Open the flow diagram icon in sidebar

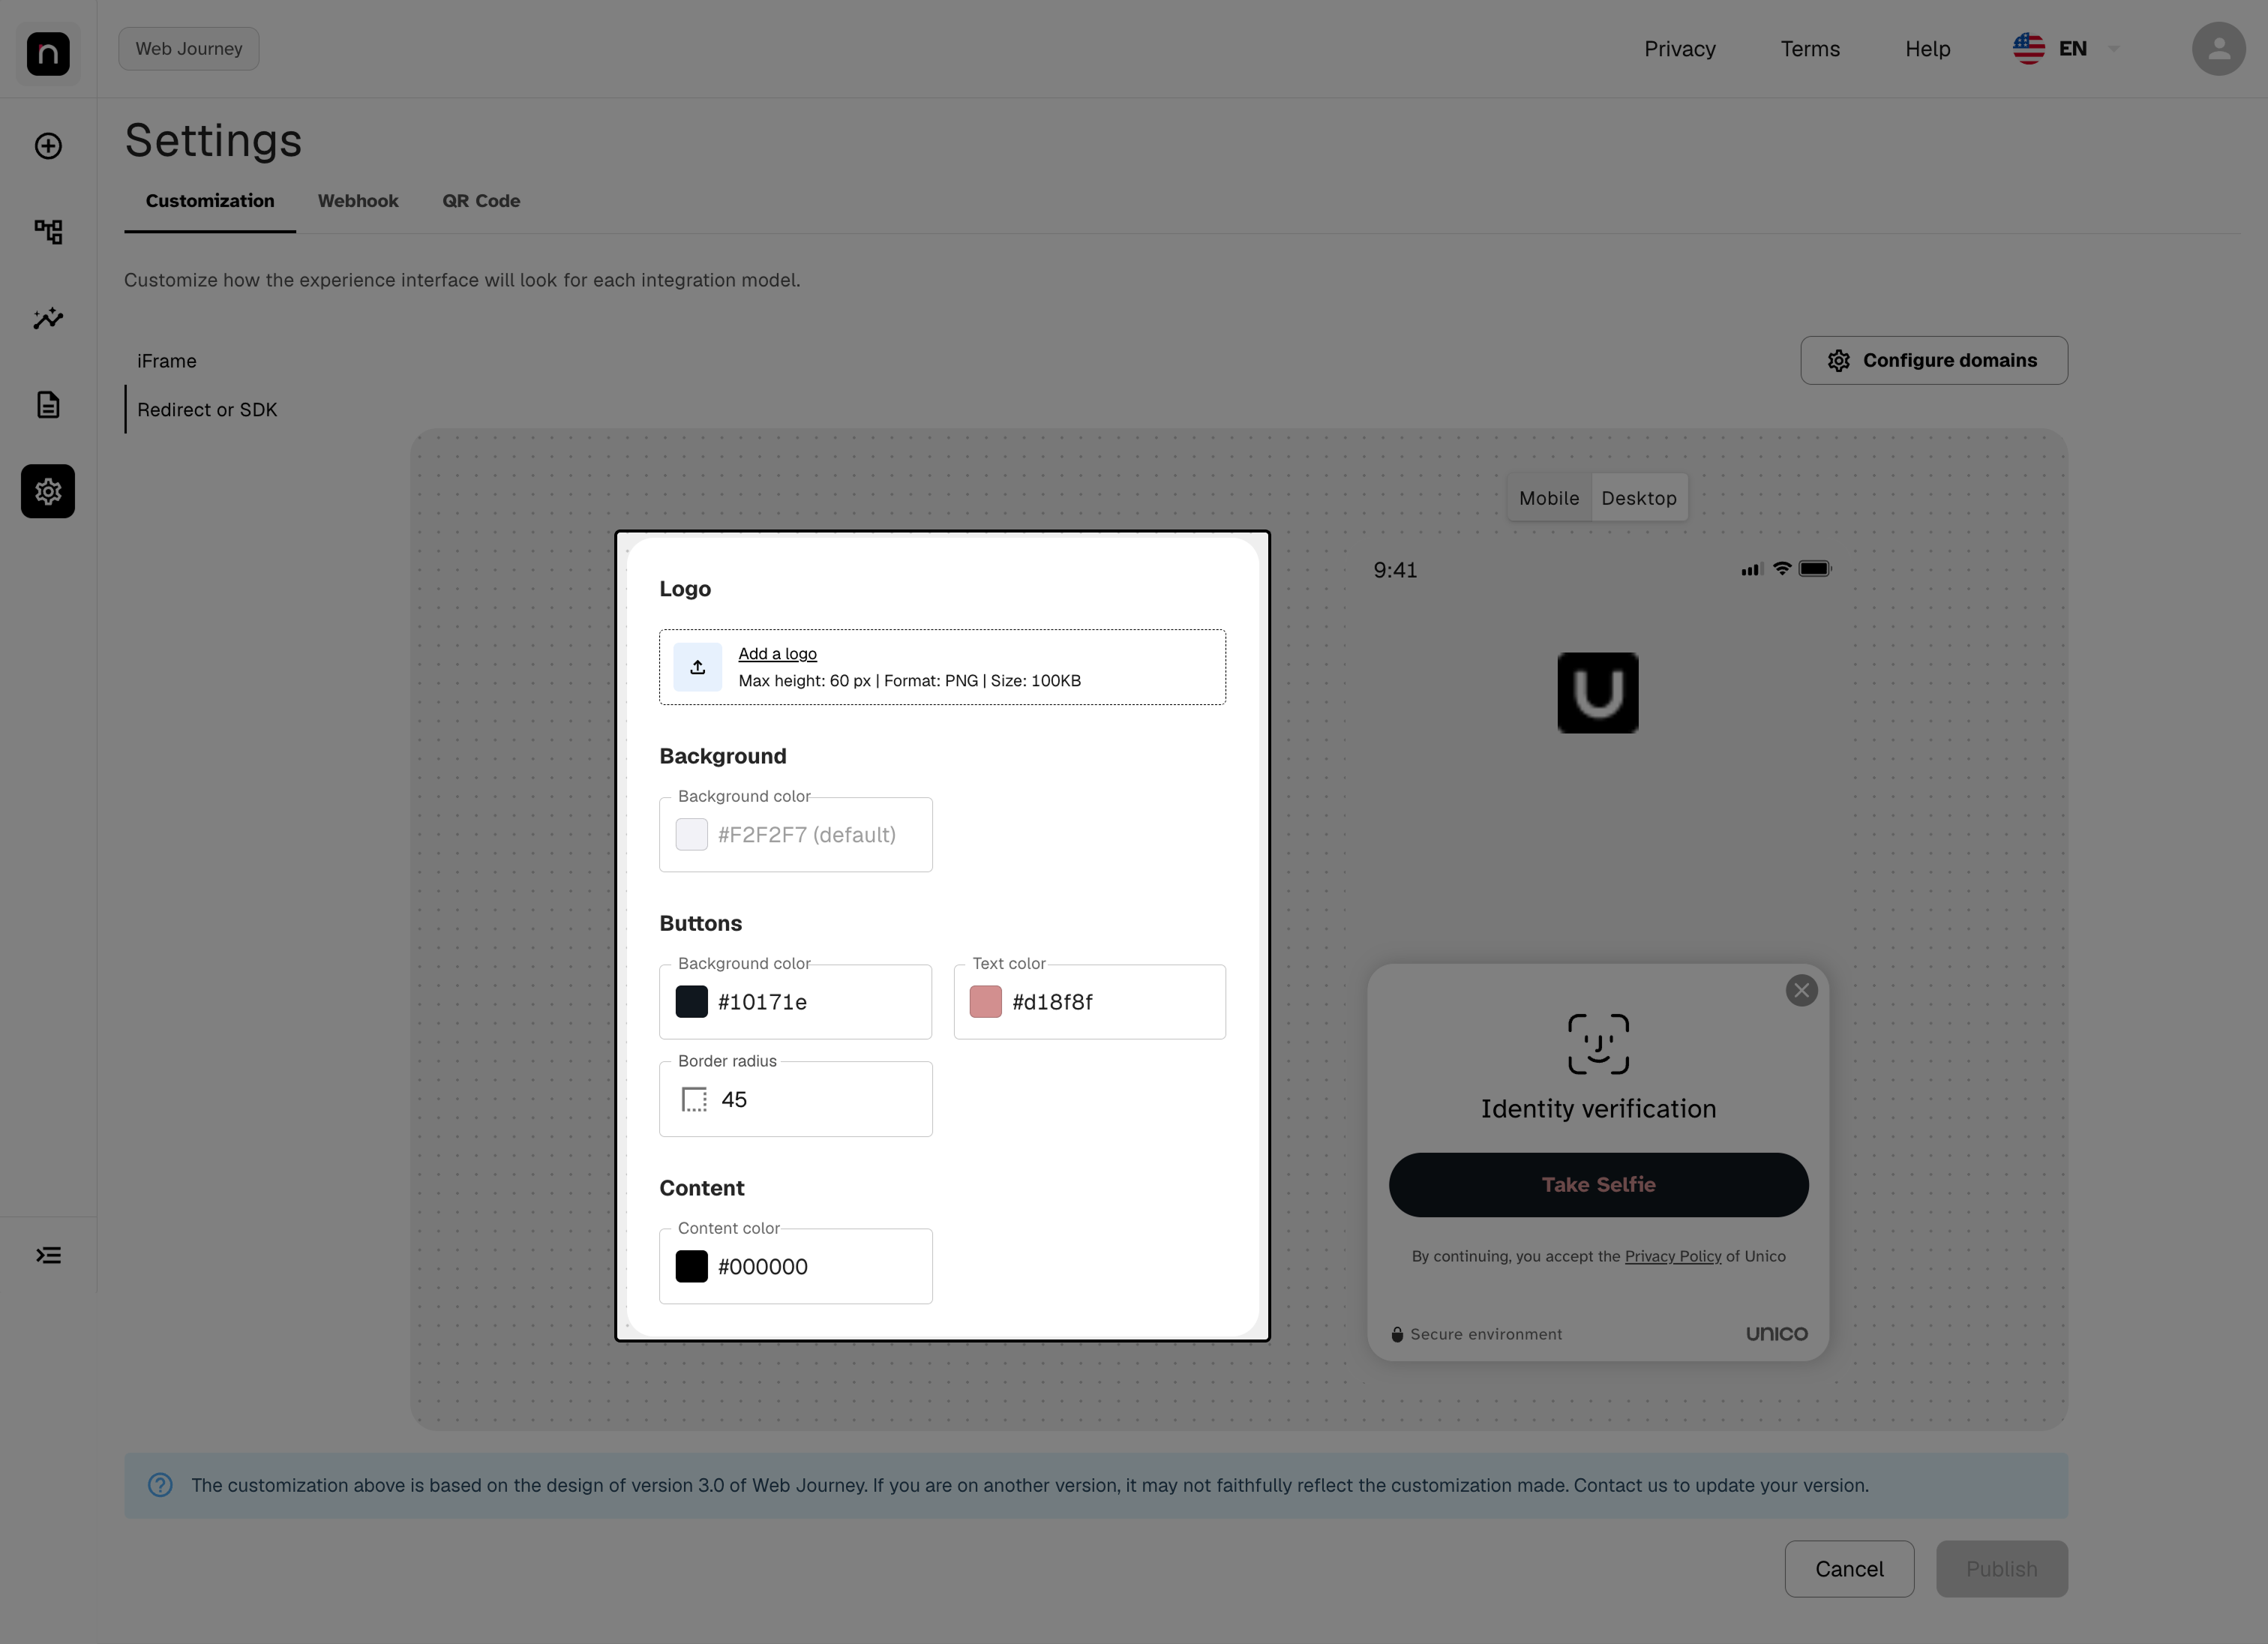[48, 232]
